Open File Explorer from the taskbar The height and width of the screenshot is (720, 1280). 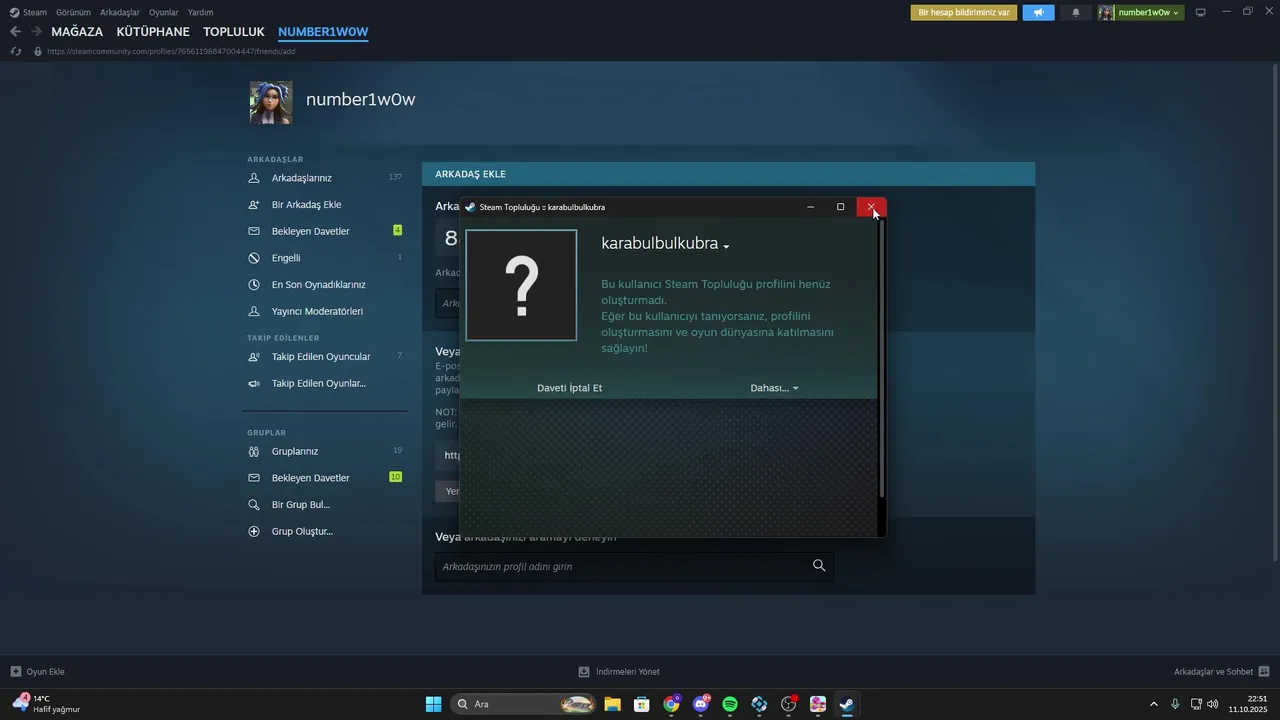pyautogui.click(x=612, y=704)
